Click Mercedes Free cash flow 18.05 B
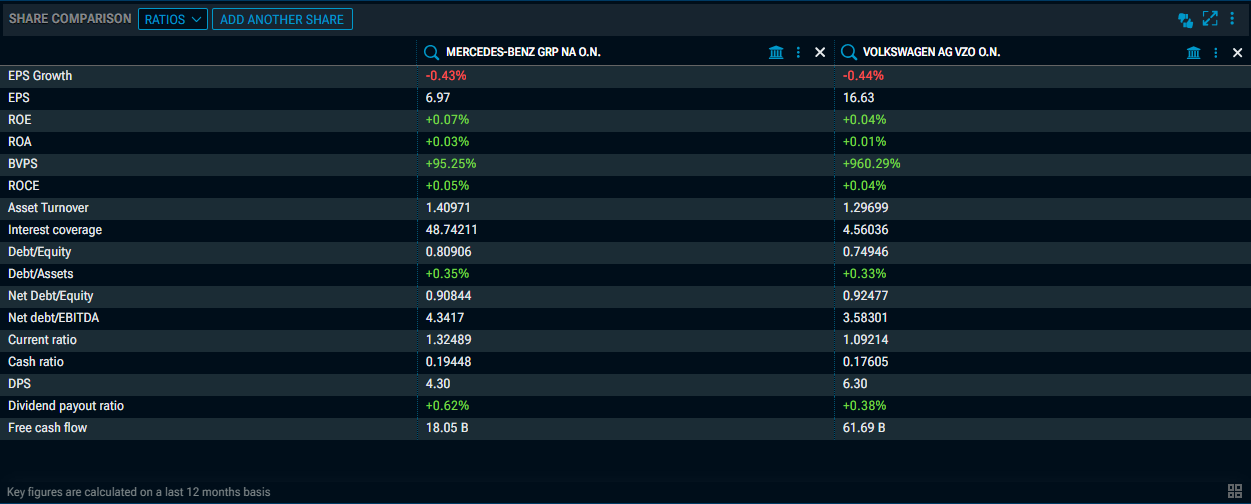The width and height of the screenshot is (1251, 504). pyautogui.click(x=447, y=428)
